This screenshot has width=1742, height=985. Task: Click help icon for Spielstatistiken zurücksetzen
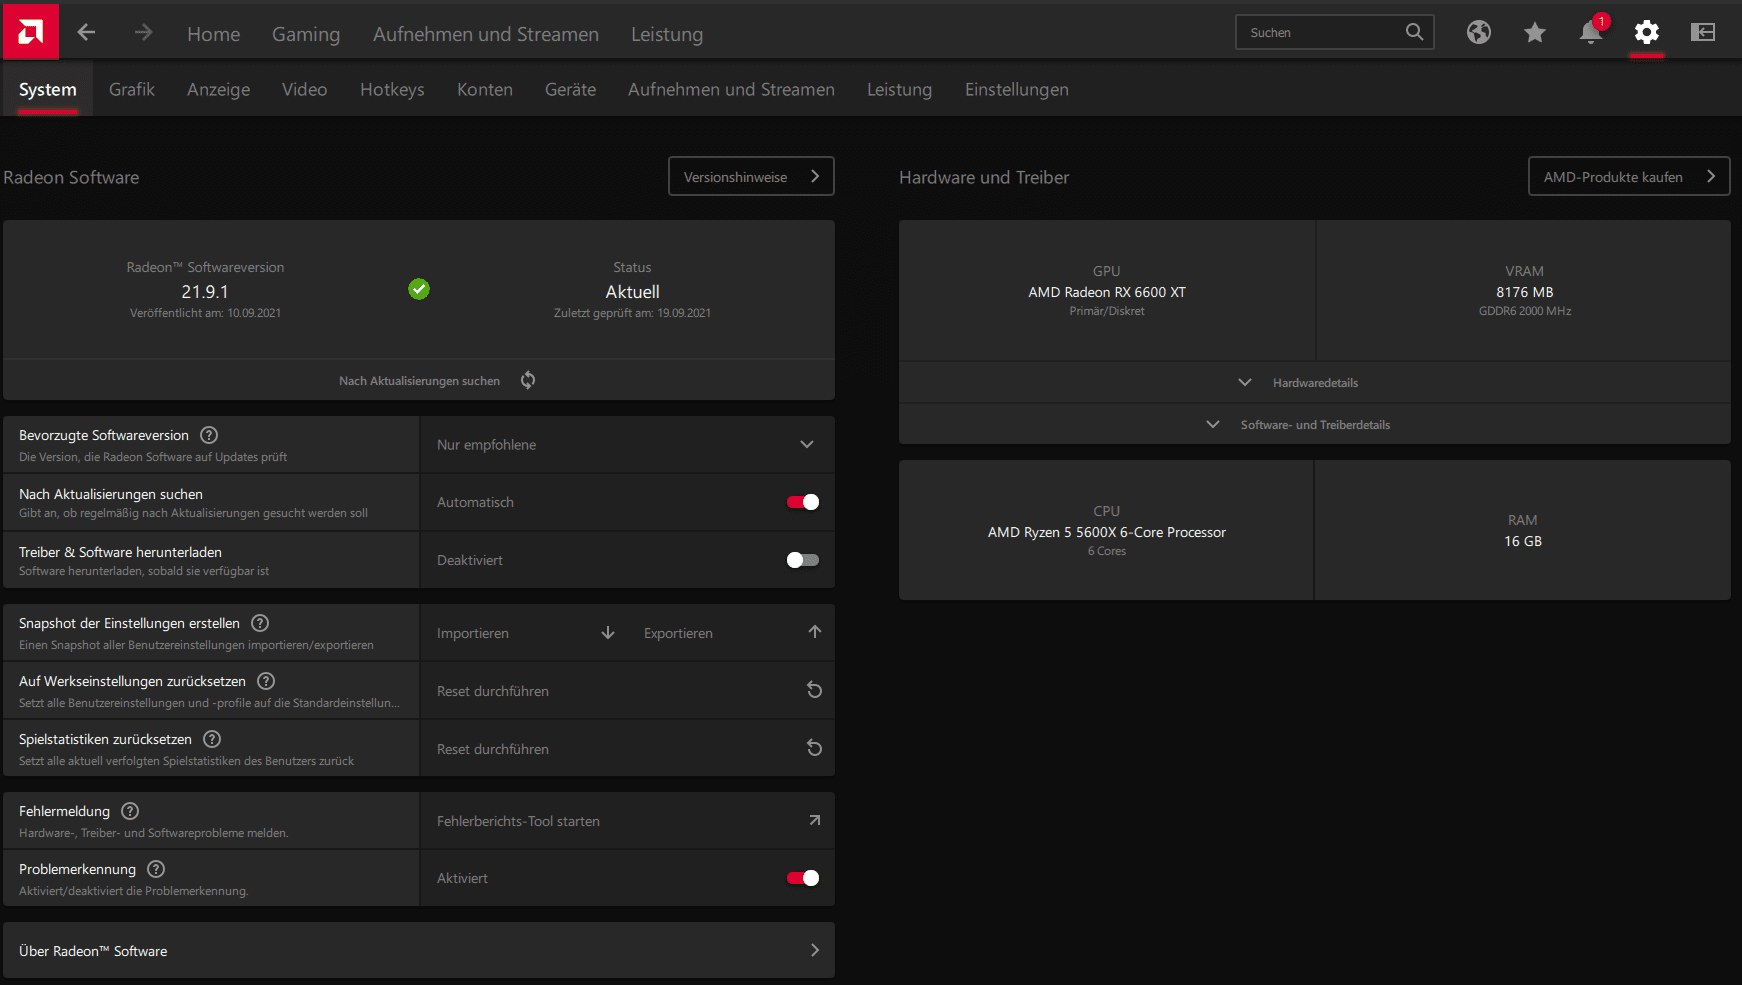(212, 739)
